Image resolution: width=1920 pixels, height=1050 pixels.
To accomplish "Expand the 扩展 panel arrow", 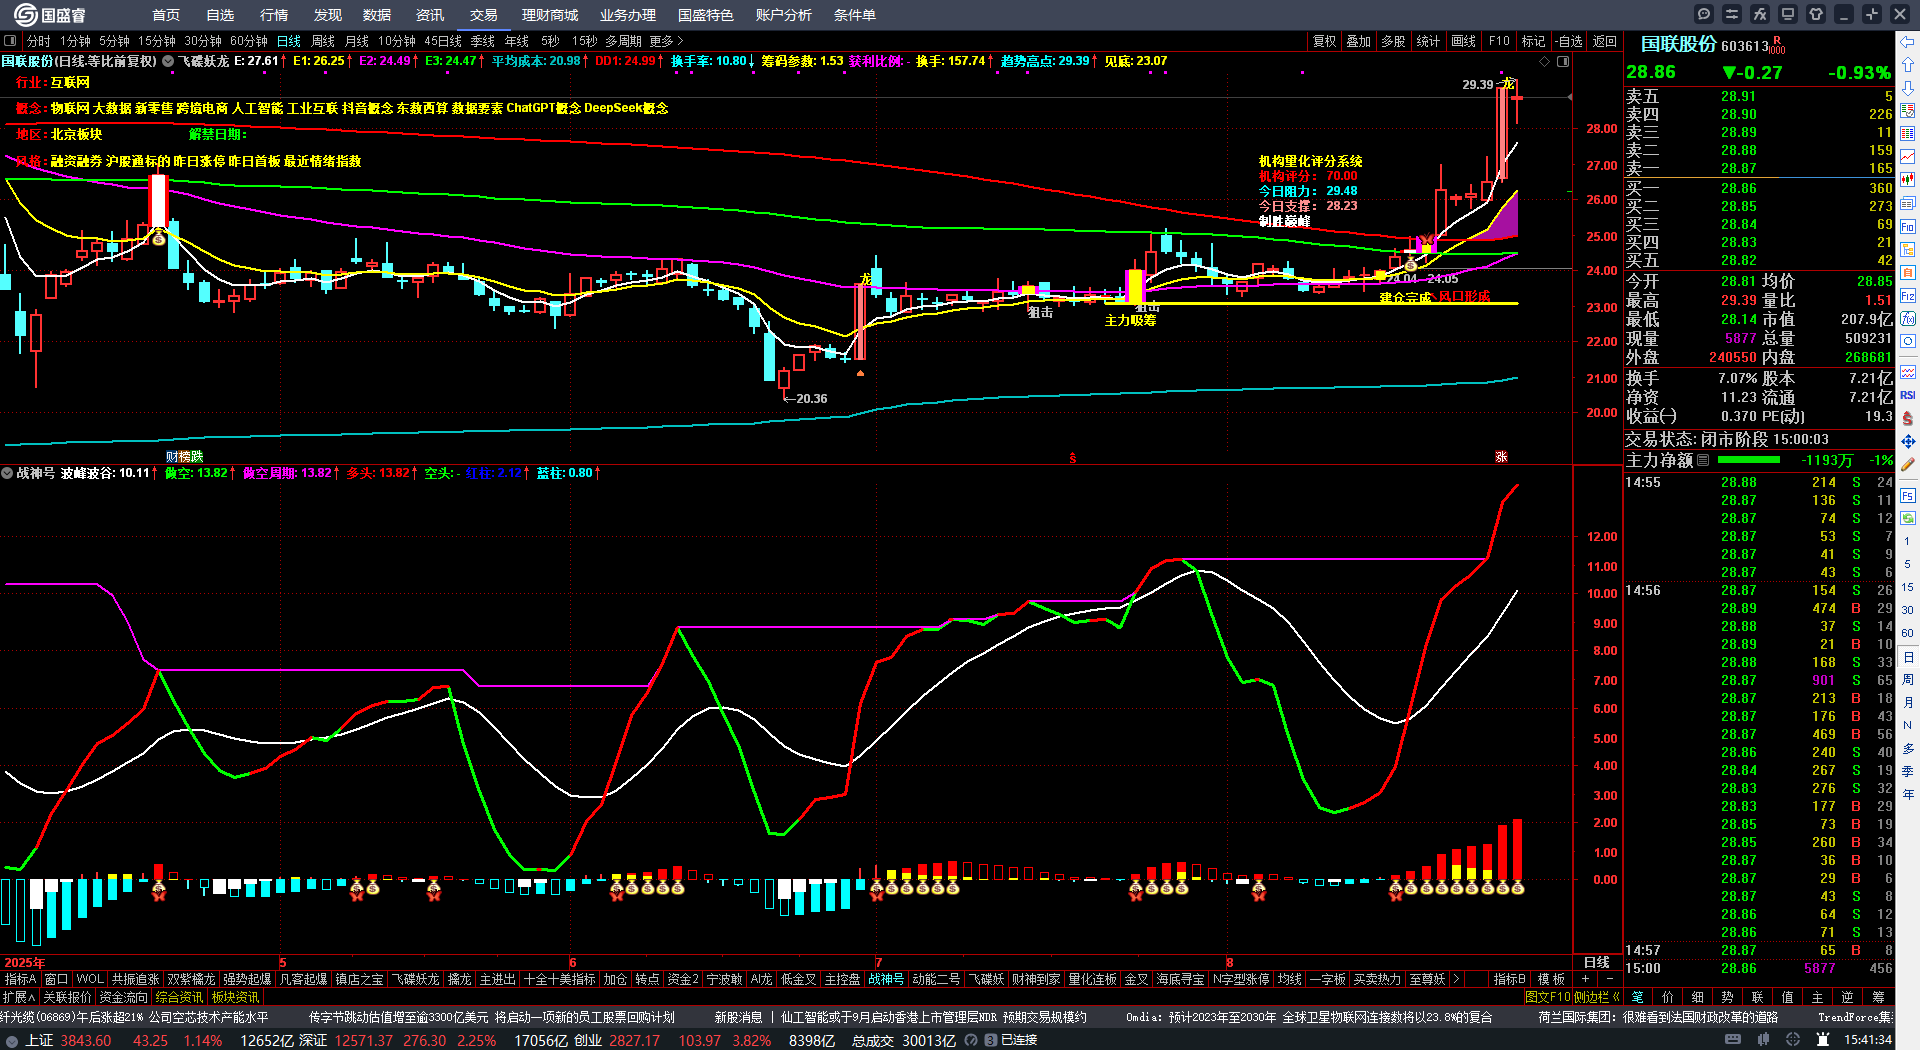I will (x=19, y=997).
